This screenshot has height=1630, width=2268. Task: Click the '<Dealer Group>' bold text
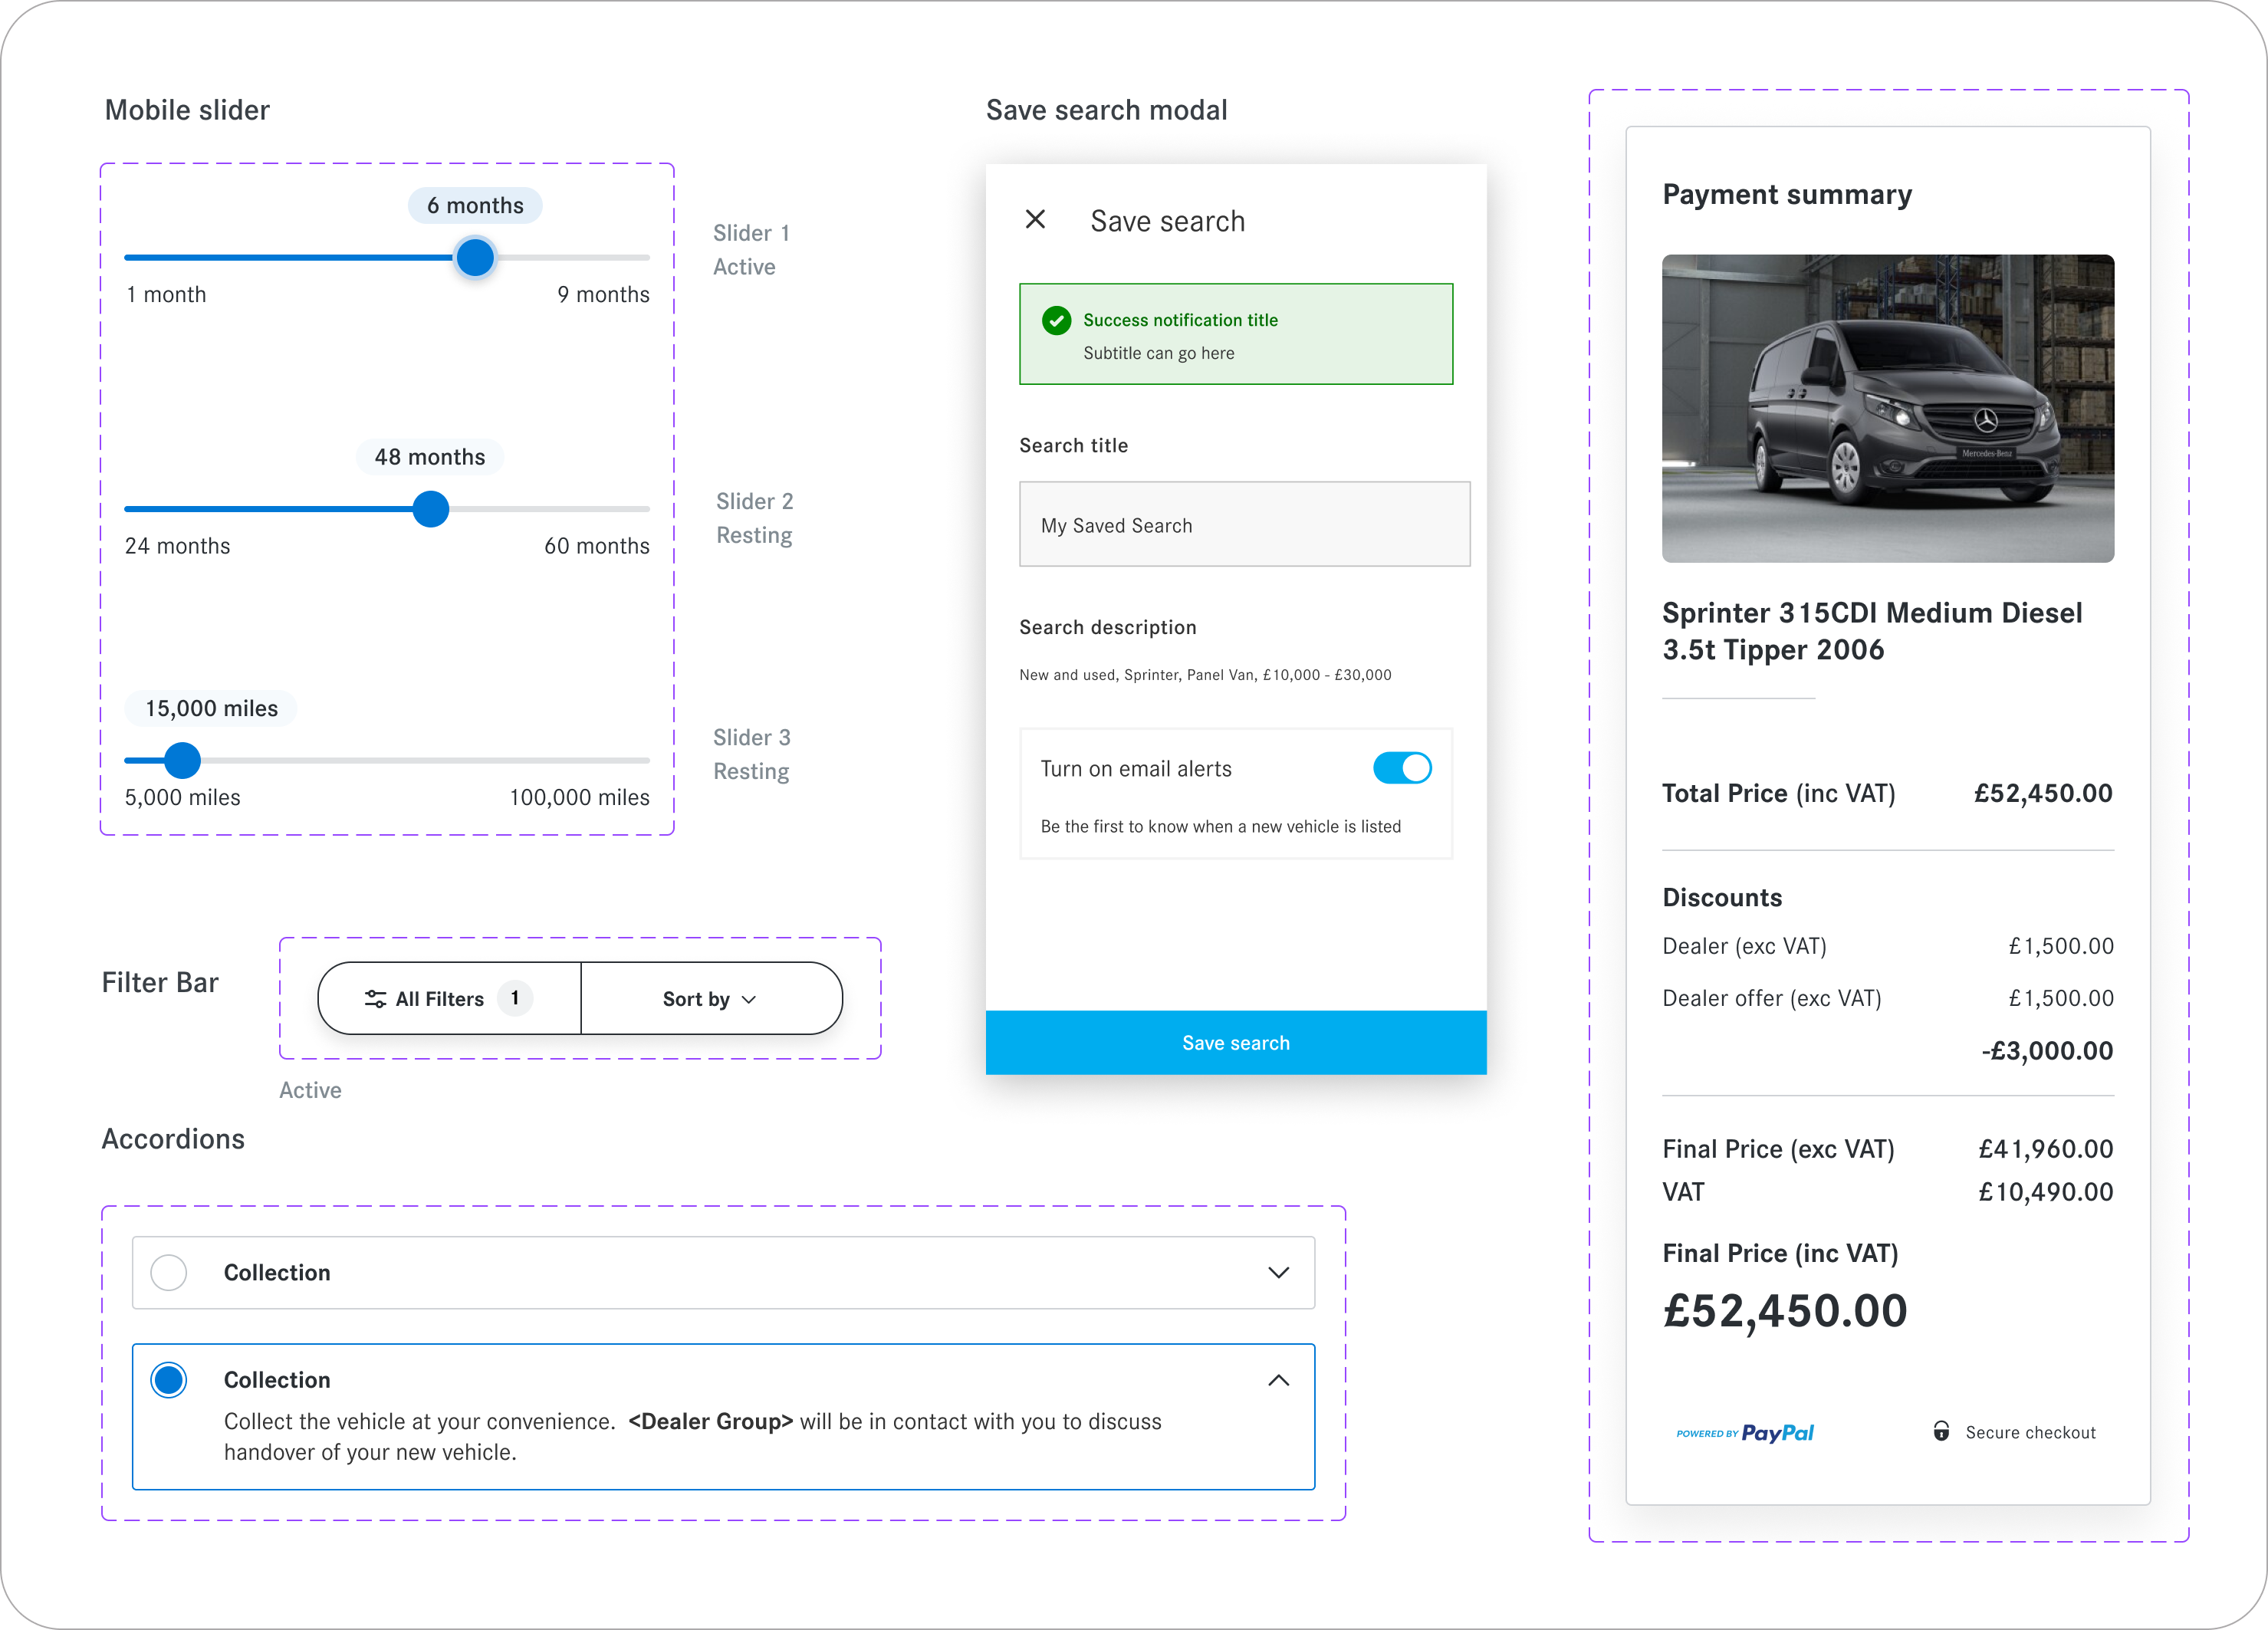pos(710,1421)
